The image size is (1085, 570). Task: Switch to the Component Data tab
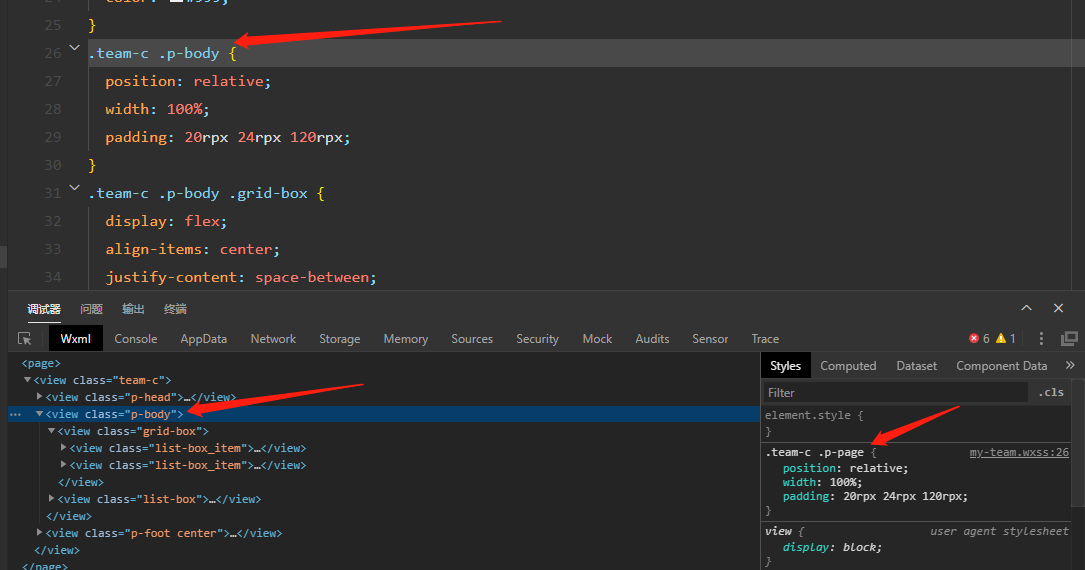tap(1001, 365)
